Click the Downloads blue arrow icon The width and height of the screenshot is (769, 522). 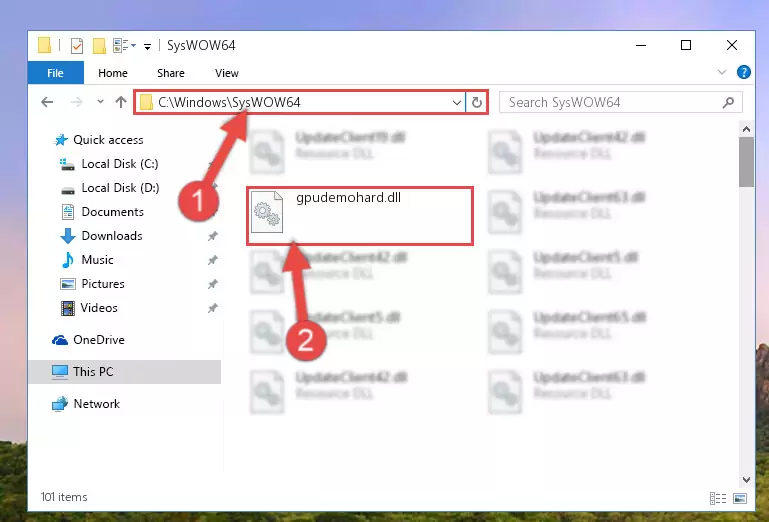click(x=68, y=236)
